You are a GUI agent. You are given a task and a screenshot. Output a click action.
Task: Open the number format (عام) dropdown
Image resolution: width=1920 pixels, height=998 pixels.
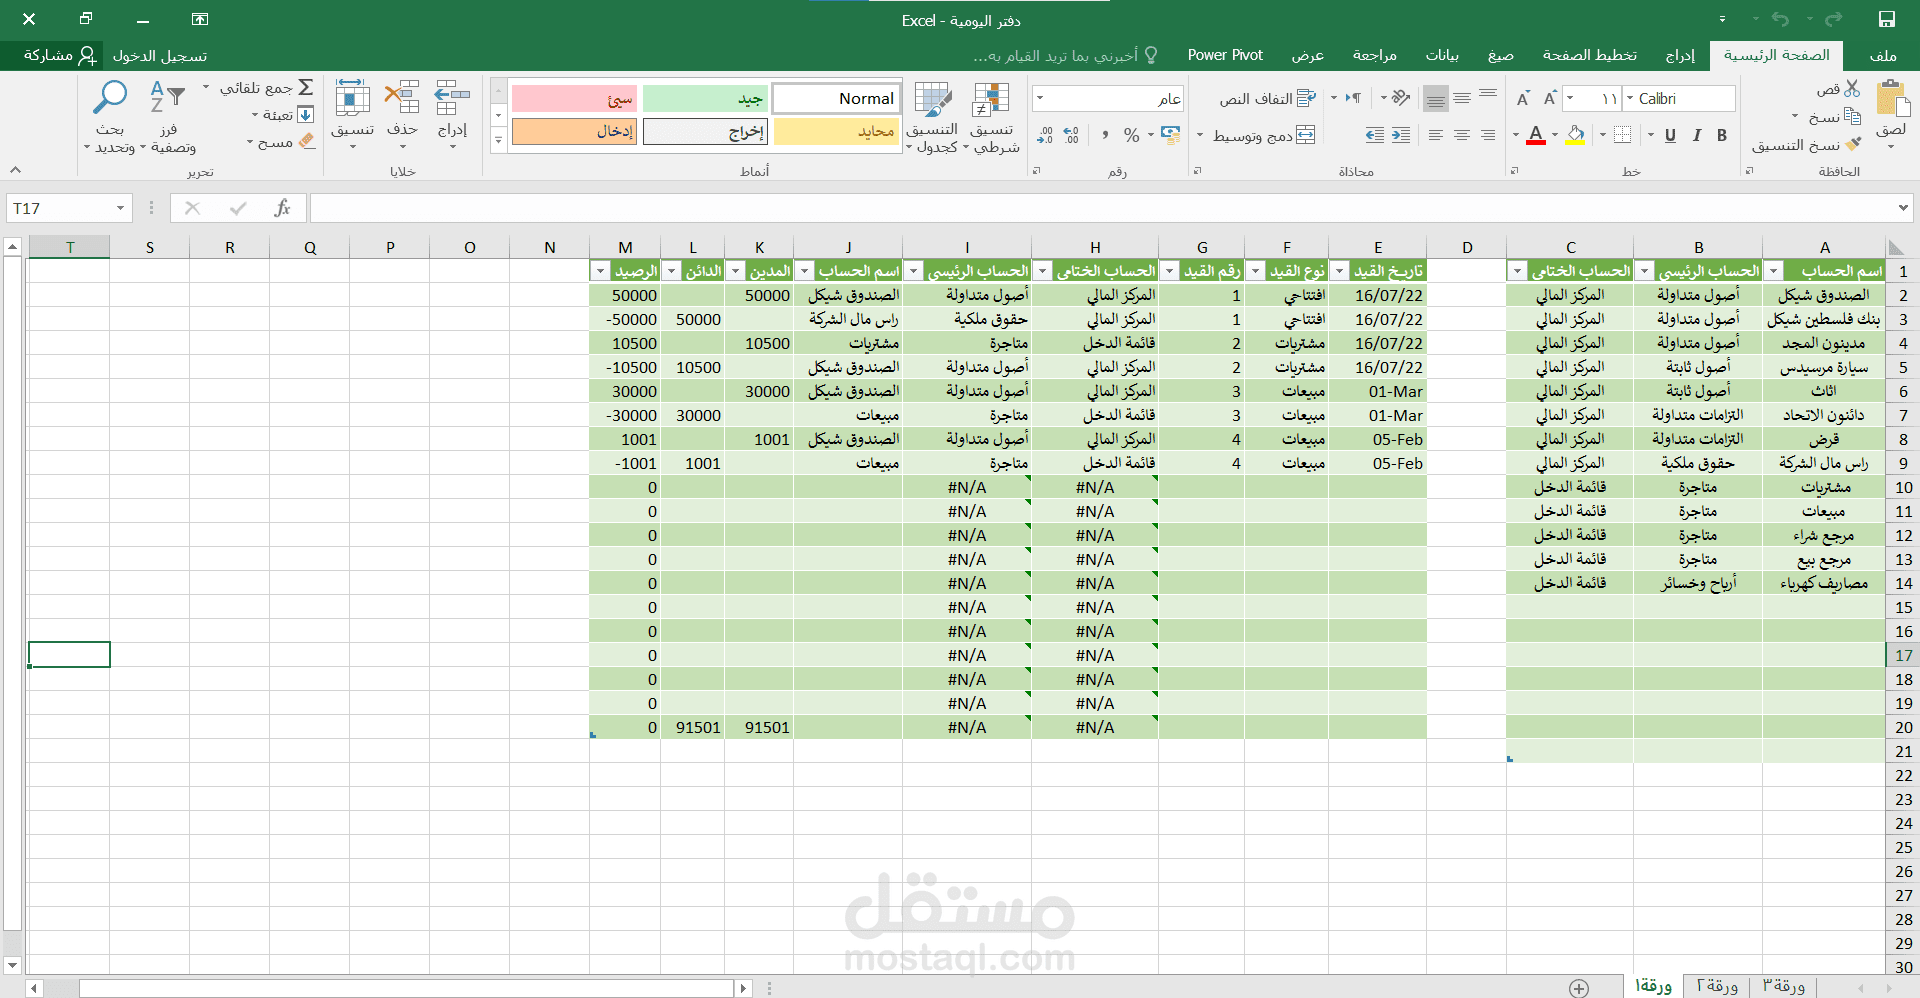pyautogui.click(x=1040, y=98)
